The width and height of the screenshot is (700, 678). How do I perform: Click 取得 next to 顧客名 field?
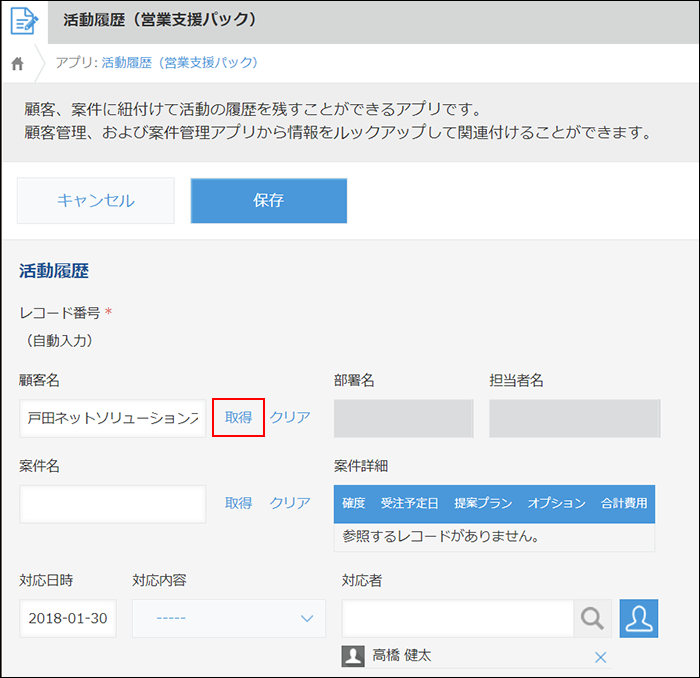point(238,417)
